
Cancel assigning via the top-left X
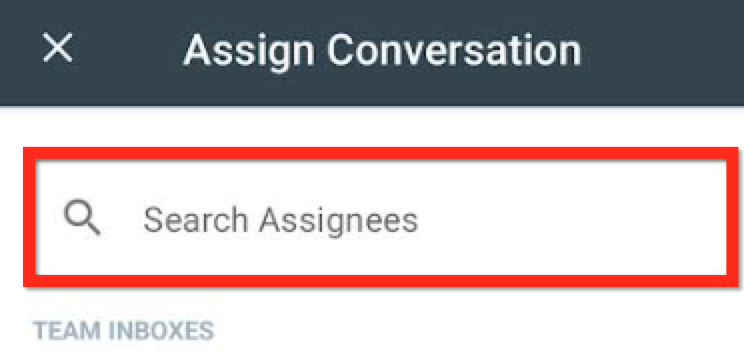click(x=57, y=47)
